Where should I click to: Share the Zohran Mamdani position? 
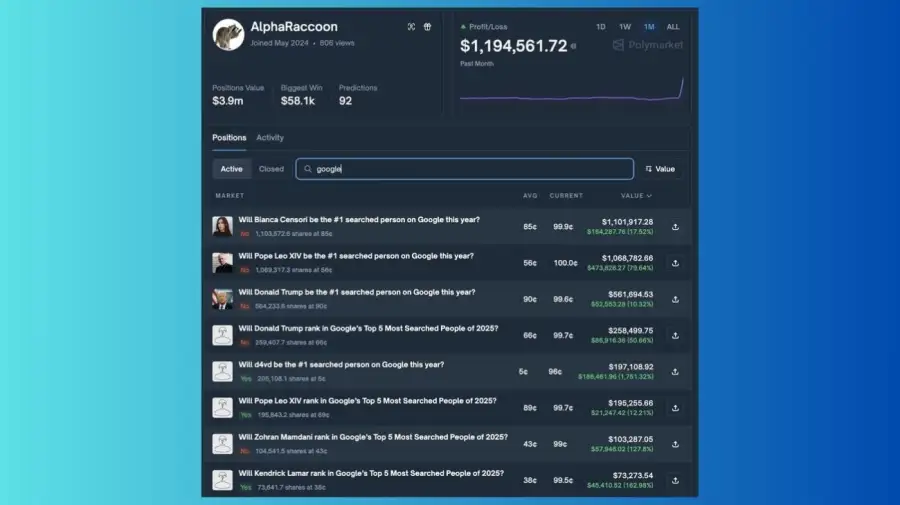tap(675, 444)
